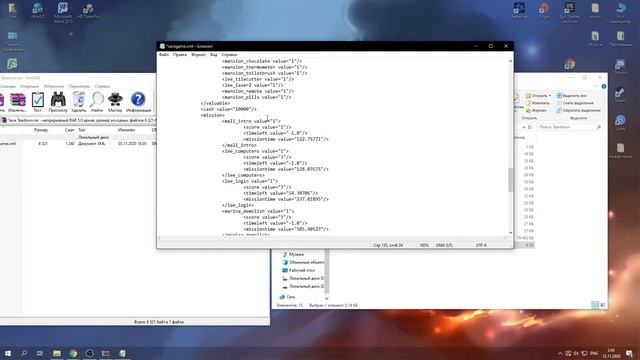Click the <lee_login value="1"> line in Notepad
This screenshot has width=640, height=360.
249,181
